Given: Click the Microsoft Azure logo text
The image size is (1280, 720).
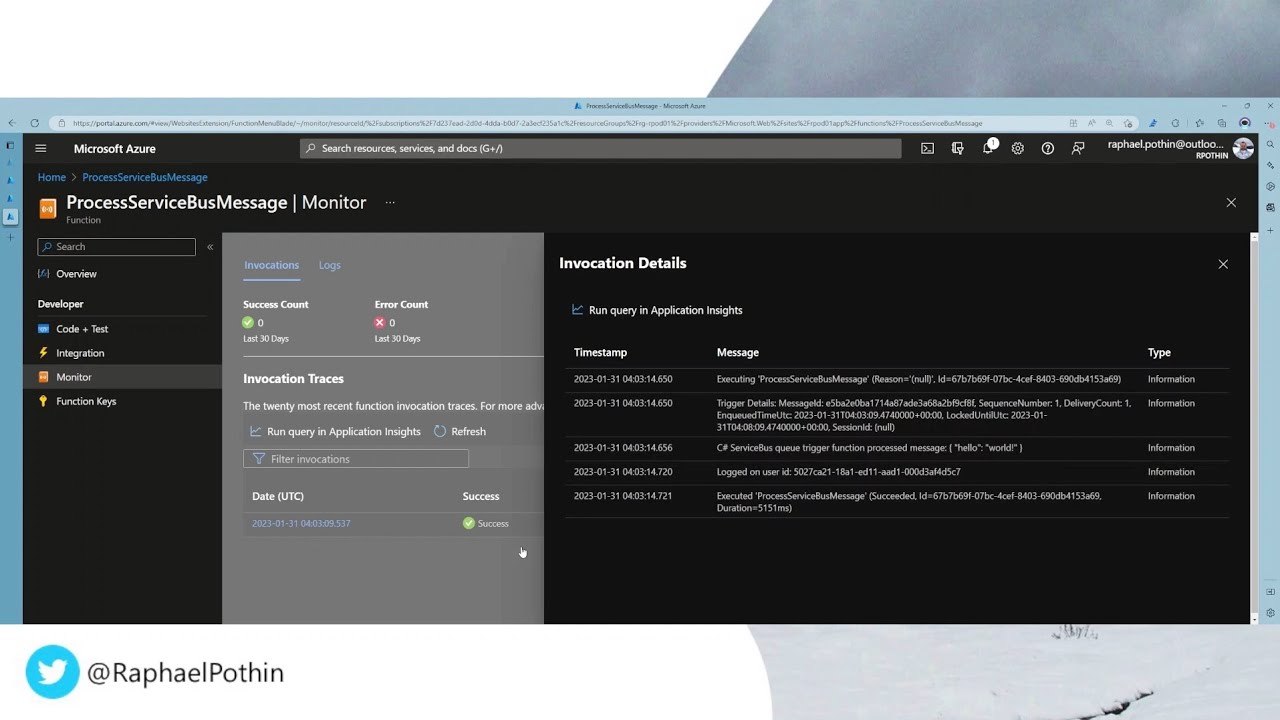Looking at the screenshot, I should [114, 148].
